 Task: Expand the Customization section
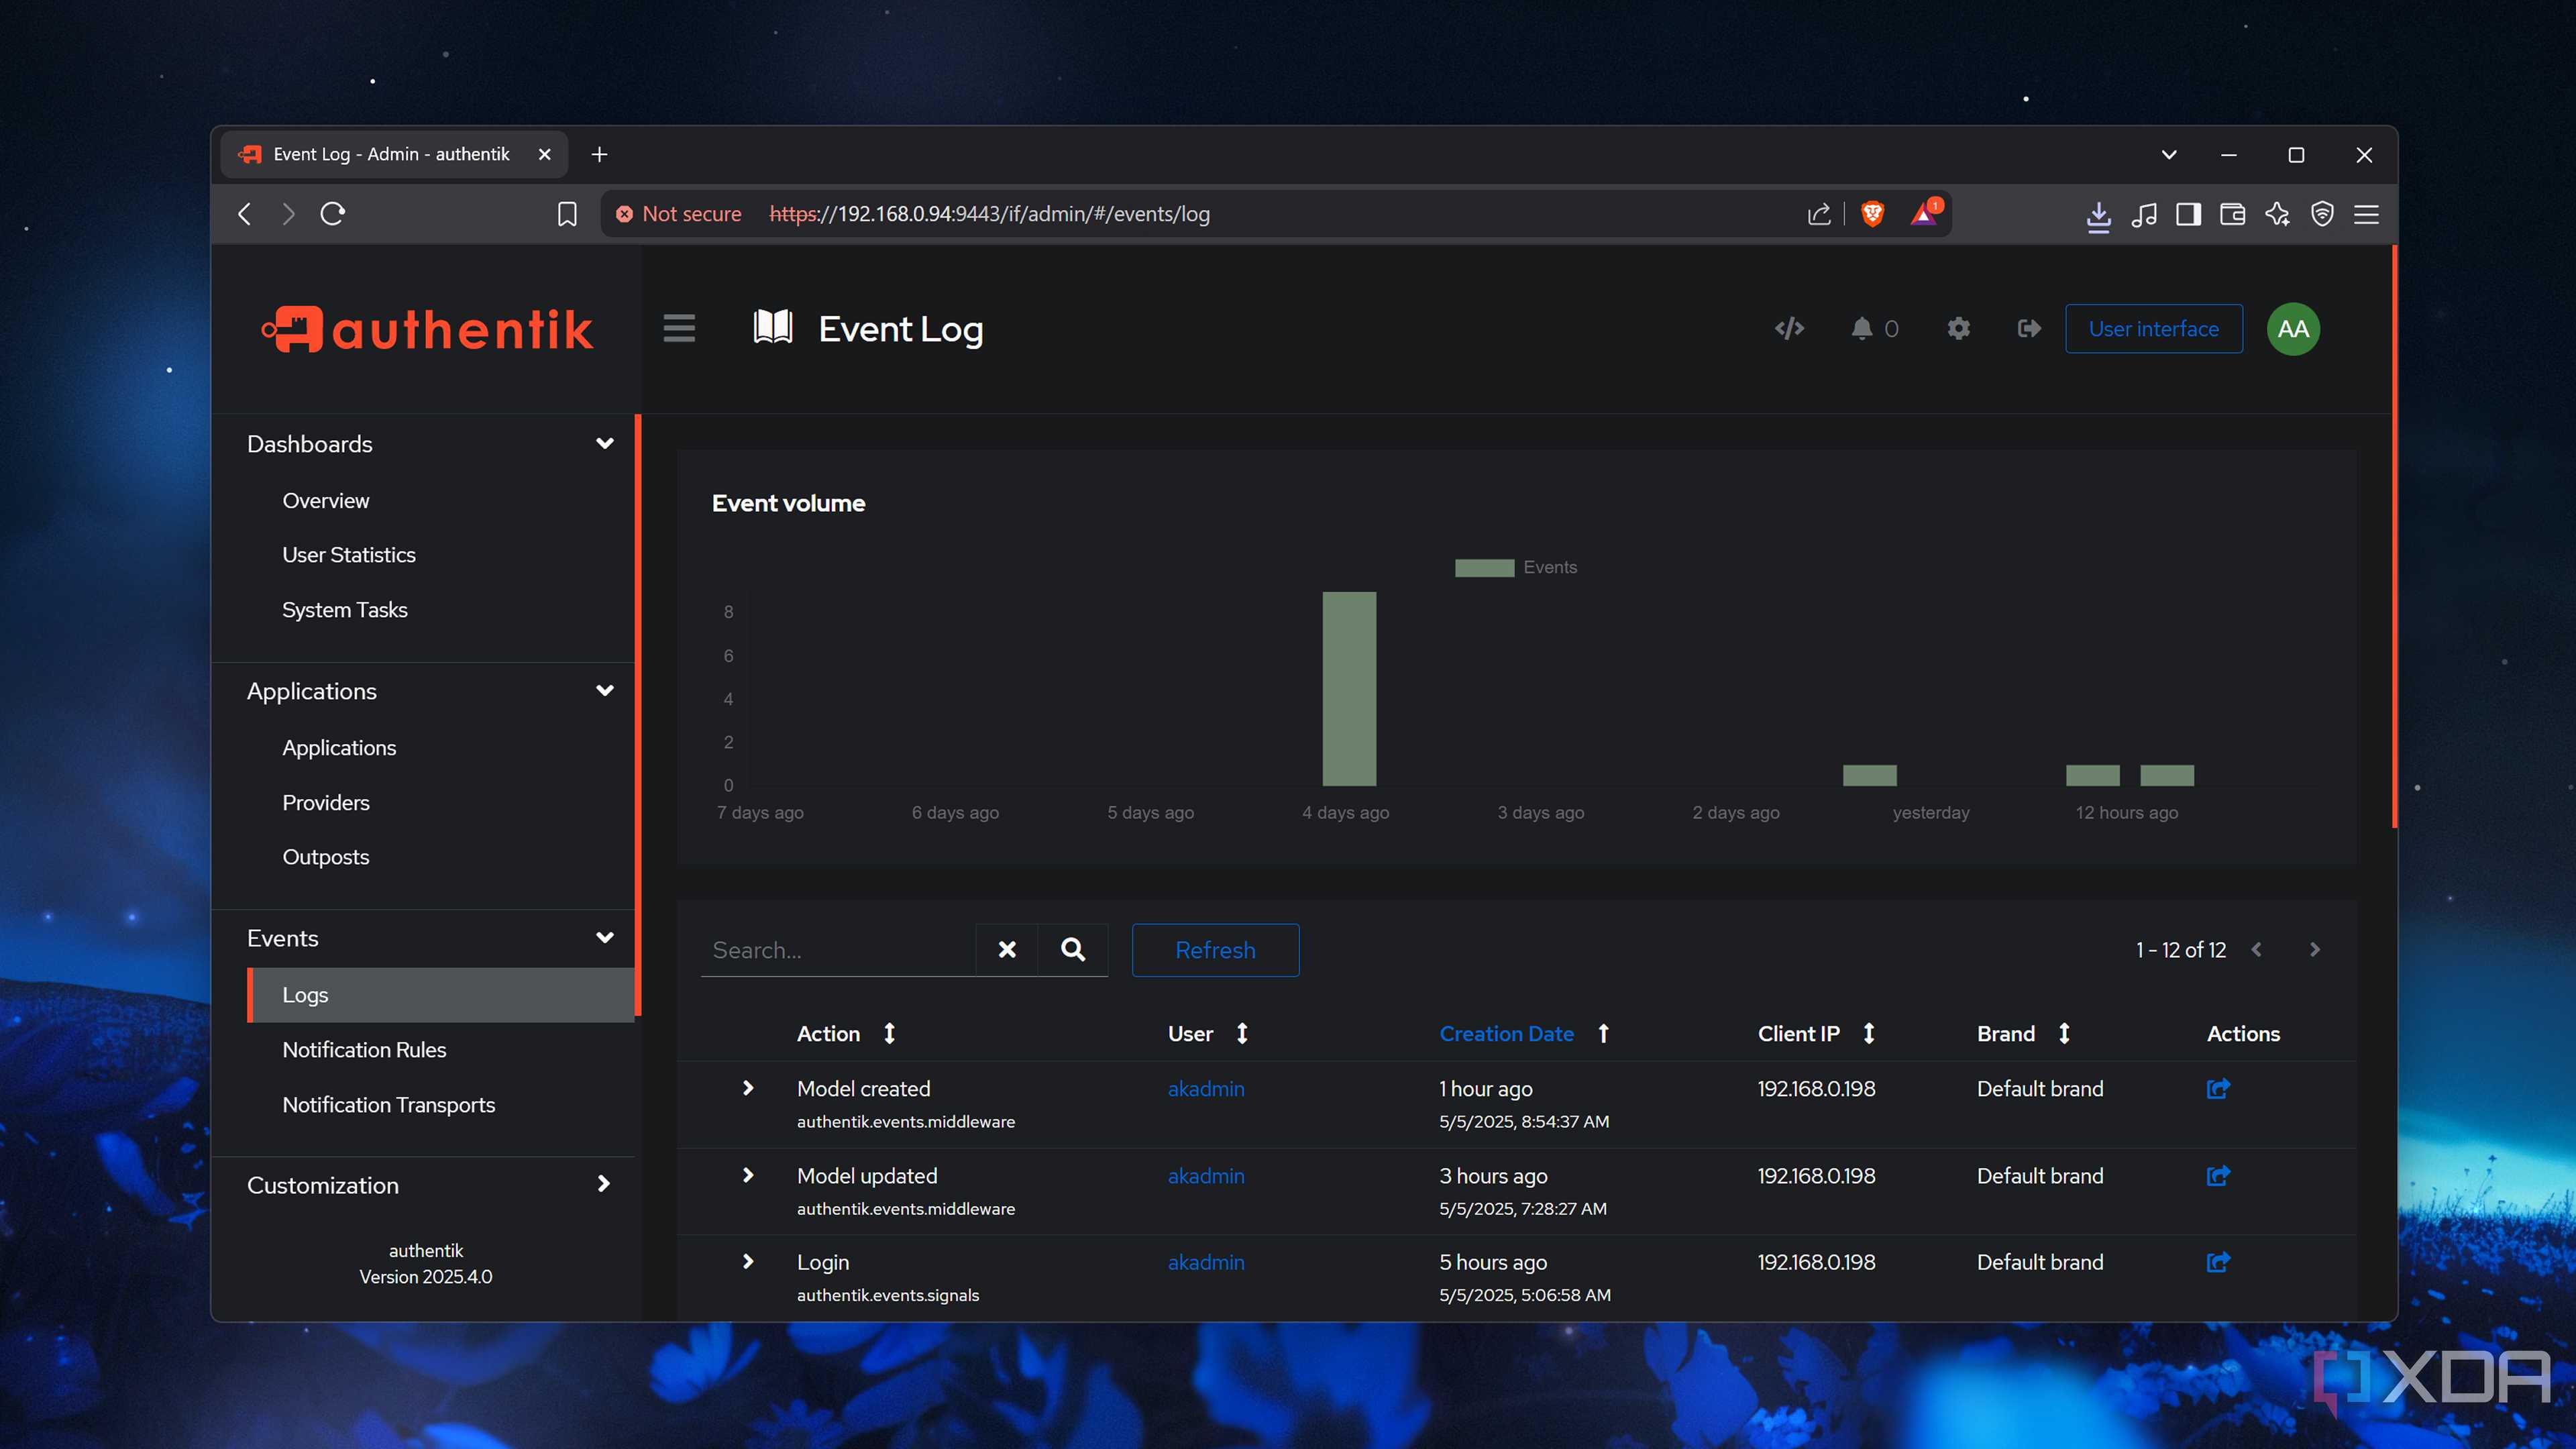(x=605, y=1184)
